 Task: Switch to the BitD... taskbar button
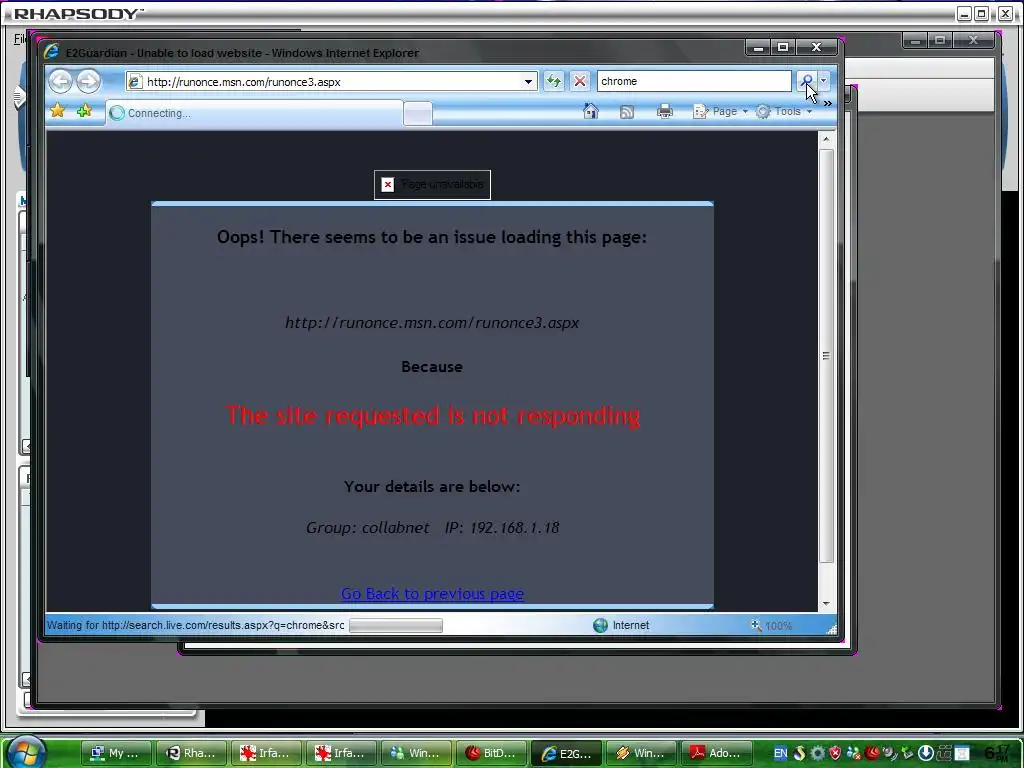pos(492,753)
